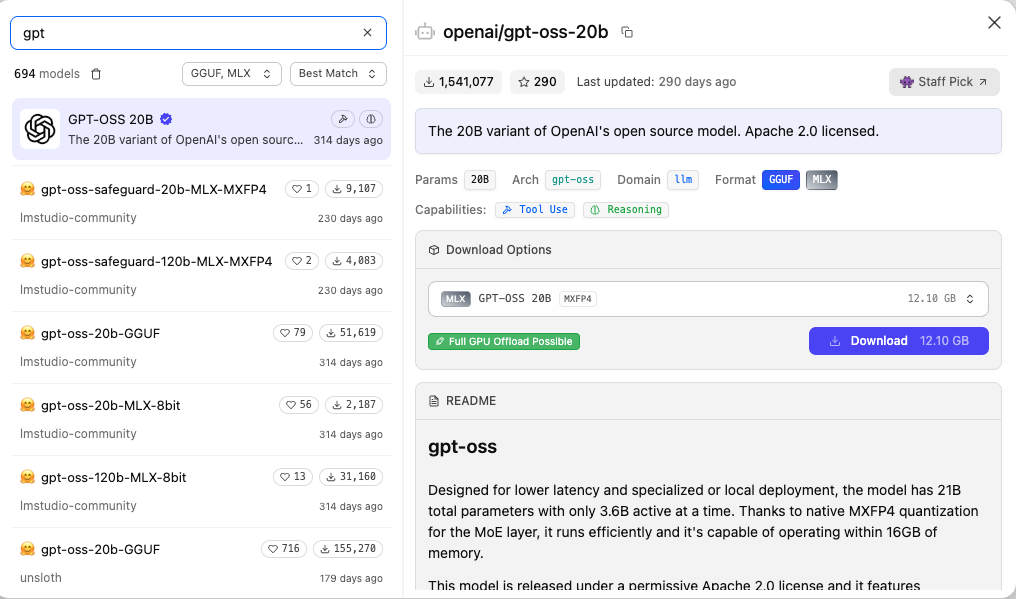This screenshot has width=1016, height=599.
Task: Click the 'Last updated: 290 days ago' text
Action: coord(656,82)
